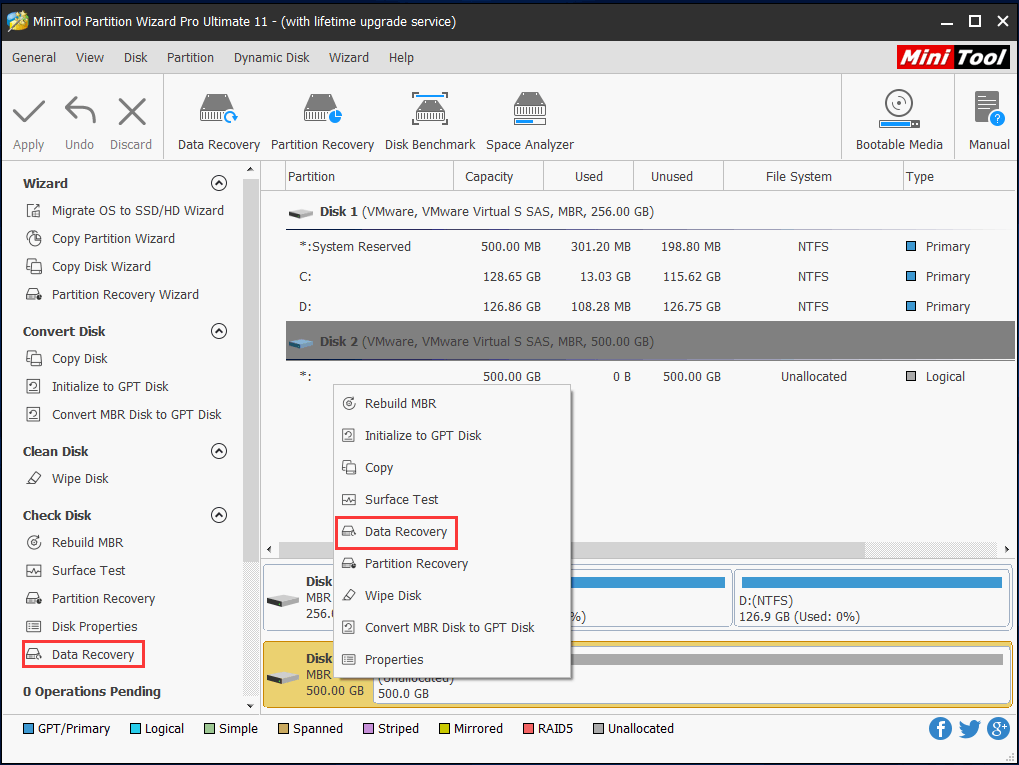The image size is (1019, 765).
Task: Click the sidebar scroll-down arrow
Action: (250, 706)
